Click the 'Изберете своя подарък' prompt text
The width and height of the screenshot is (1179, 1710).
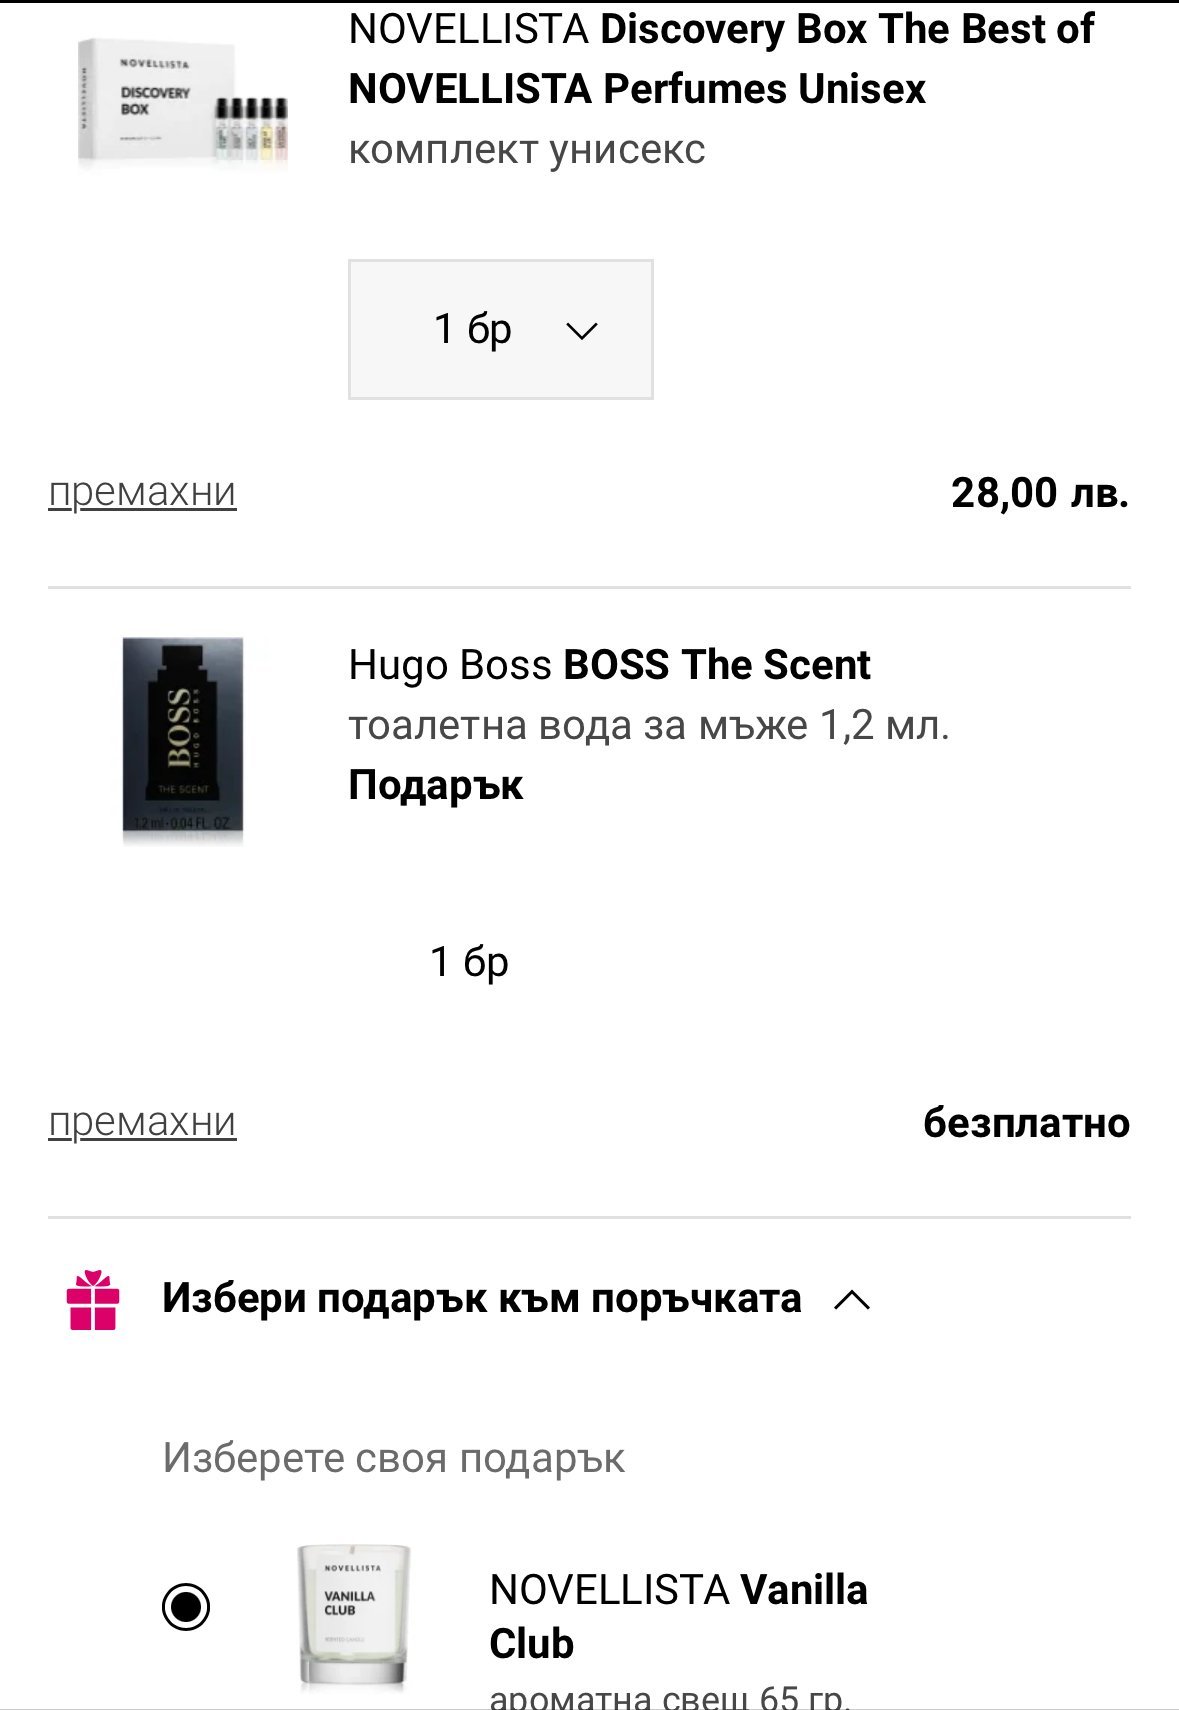pos(393,1458)
